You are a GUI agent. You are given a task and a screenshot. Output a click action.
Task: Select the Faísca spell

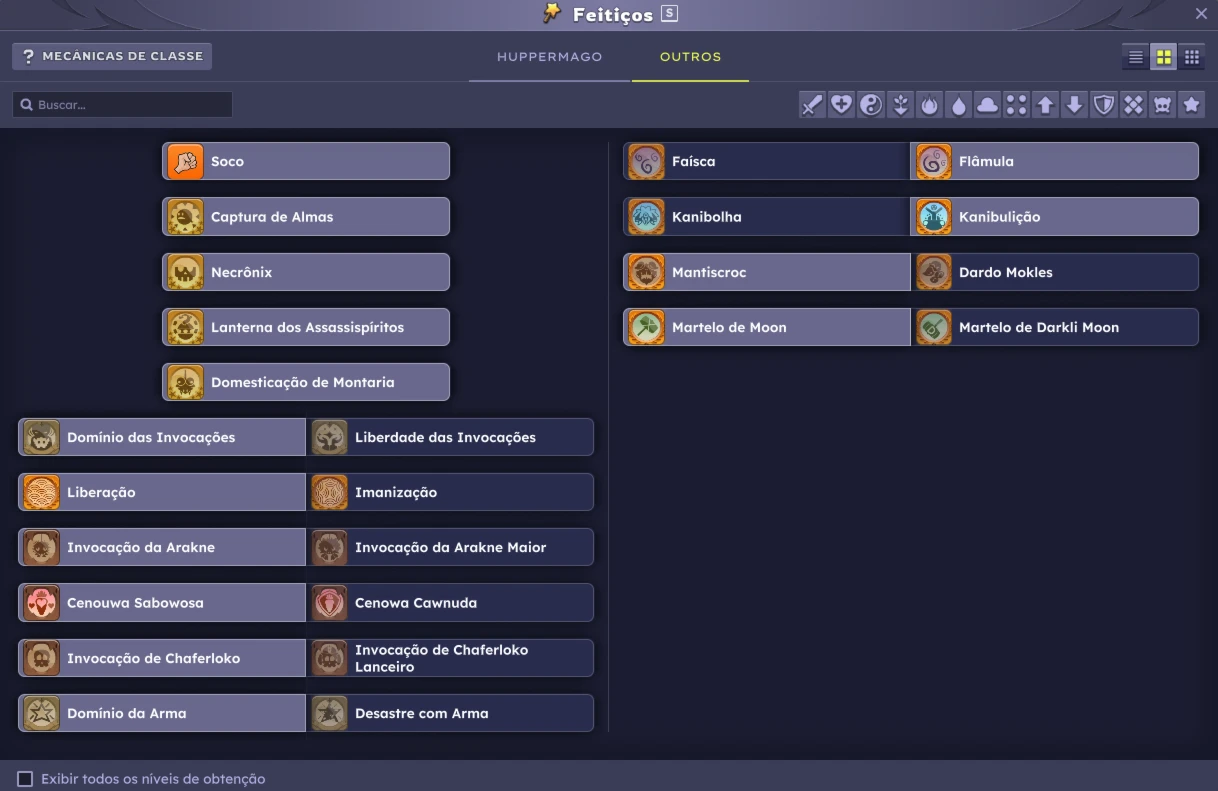[767, 161]
